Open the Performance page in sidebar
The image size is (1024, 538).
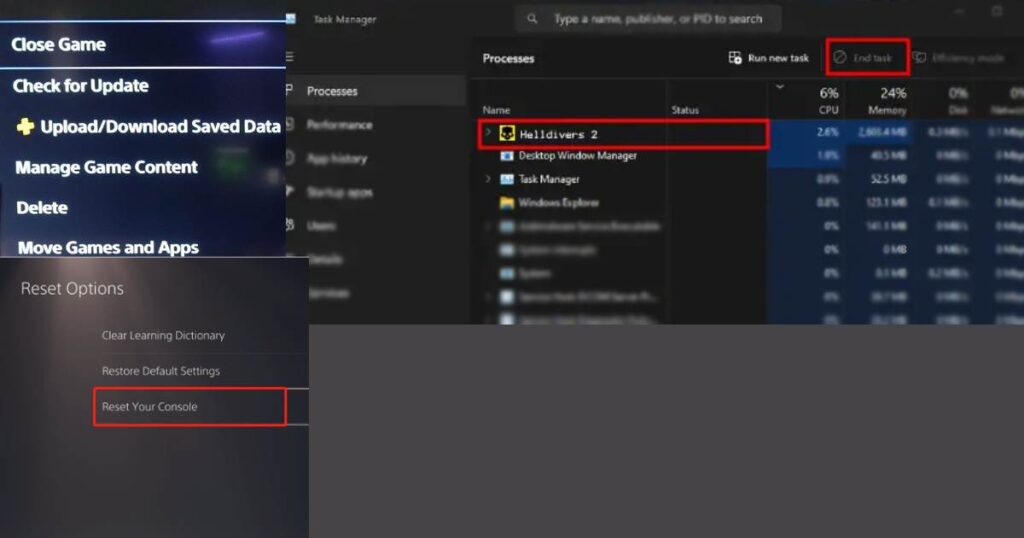pos(339,125)
